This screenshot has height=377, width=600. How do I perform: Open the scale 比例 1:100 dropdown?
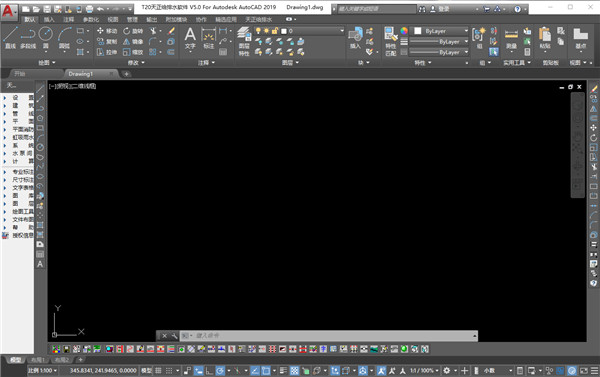(42, 370)
